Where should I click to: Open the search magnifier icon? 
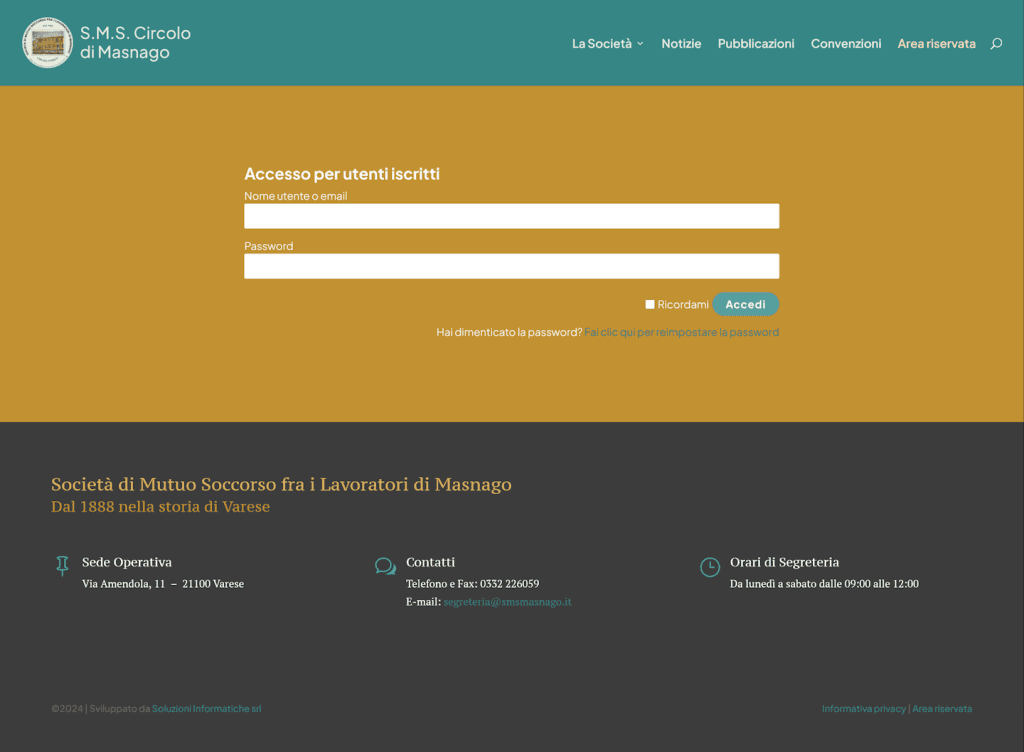click(x=996, y=44)
